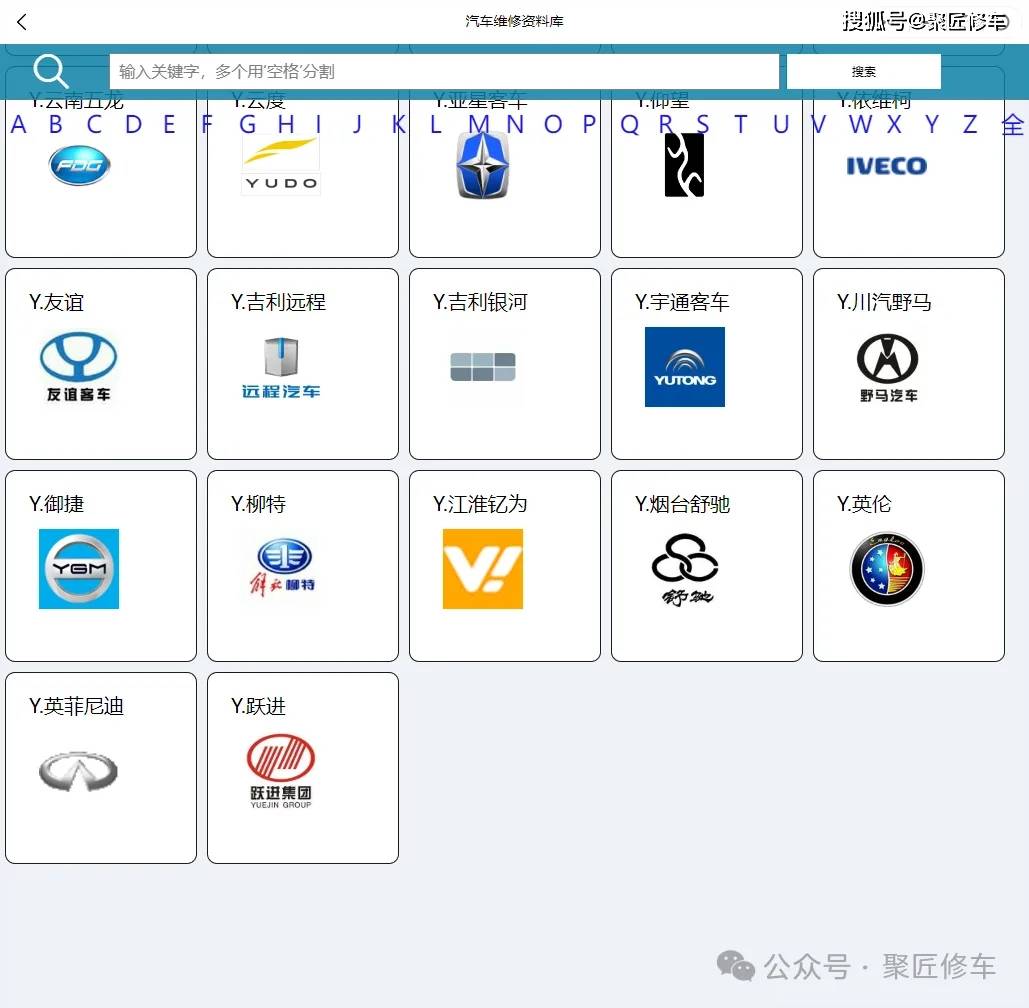Select the 仰望 black emblem logo

pos(684,165)
